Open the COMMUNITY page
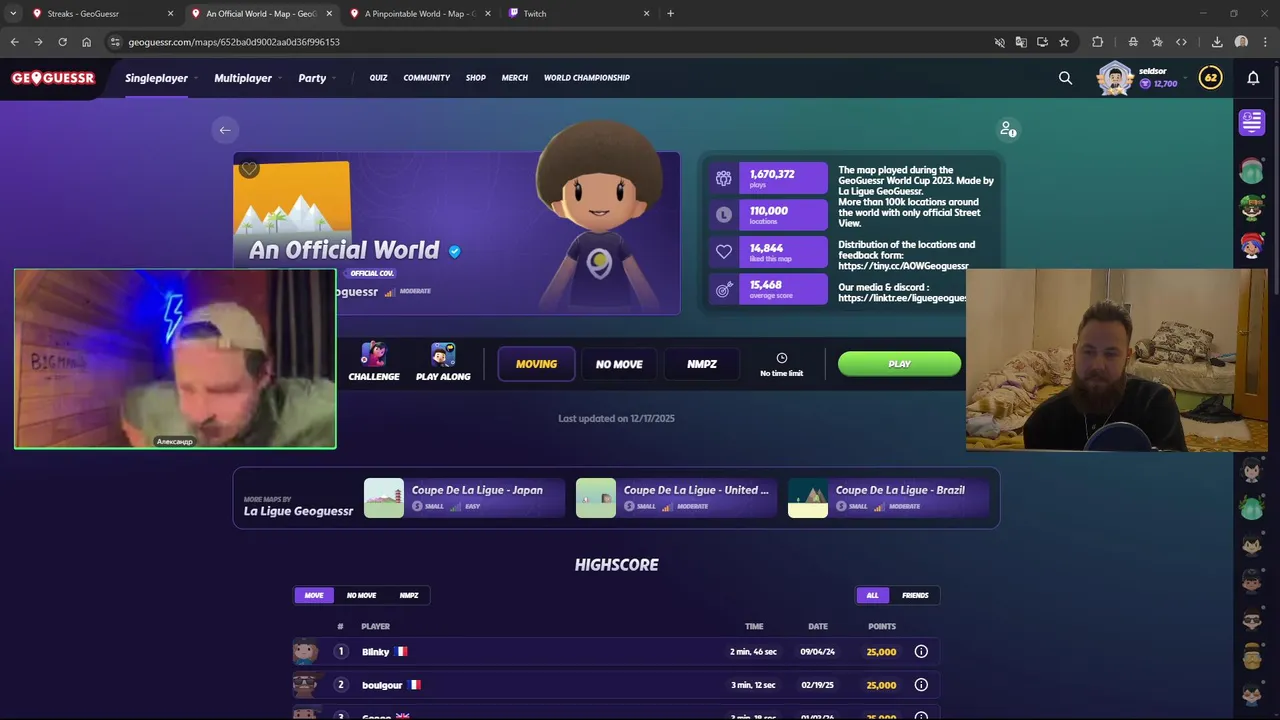Viewport: 1280px width, 720px height. 427,78
